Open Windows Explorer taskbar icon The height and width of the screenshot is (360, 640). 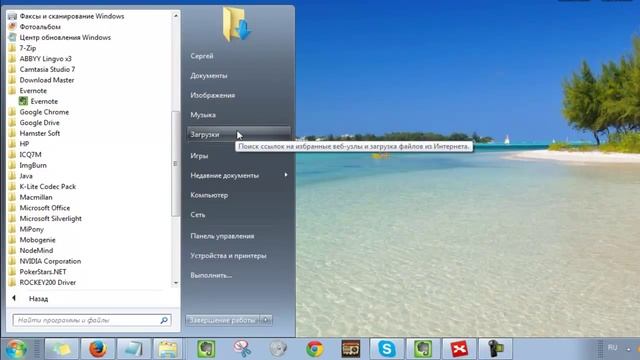coord(168,349)
